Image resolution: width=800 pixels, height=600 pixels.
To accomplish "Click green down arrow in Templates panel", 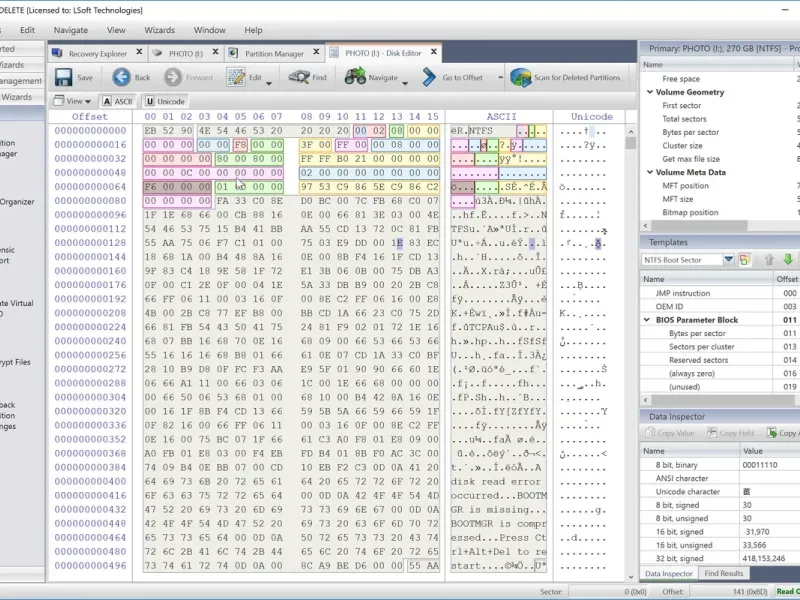I will coord(788,260).
